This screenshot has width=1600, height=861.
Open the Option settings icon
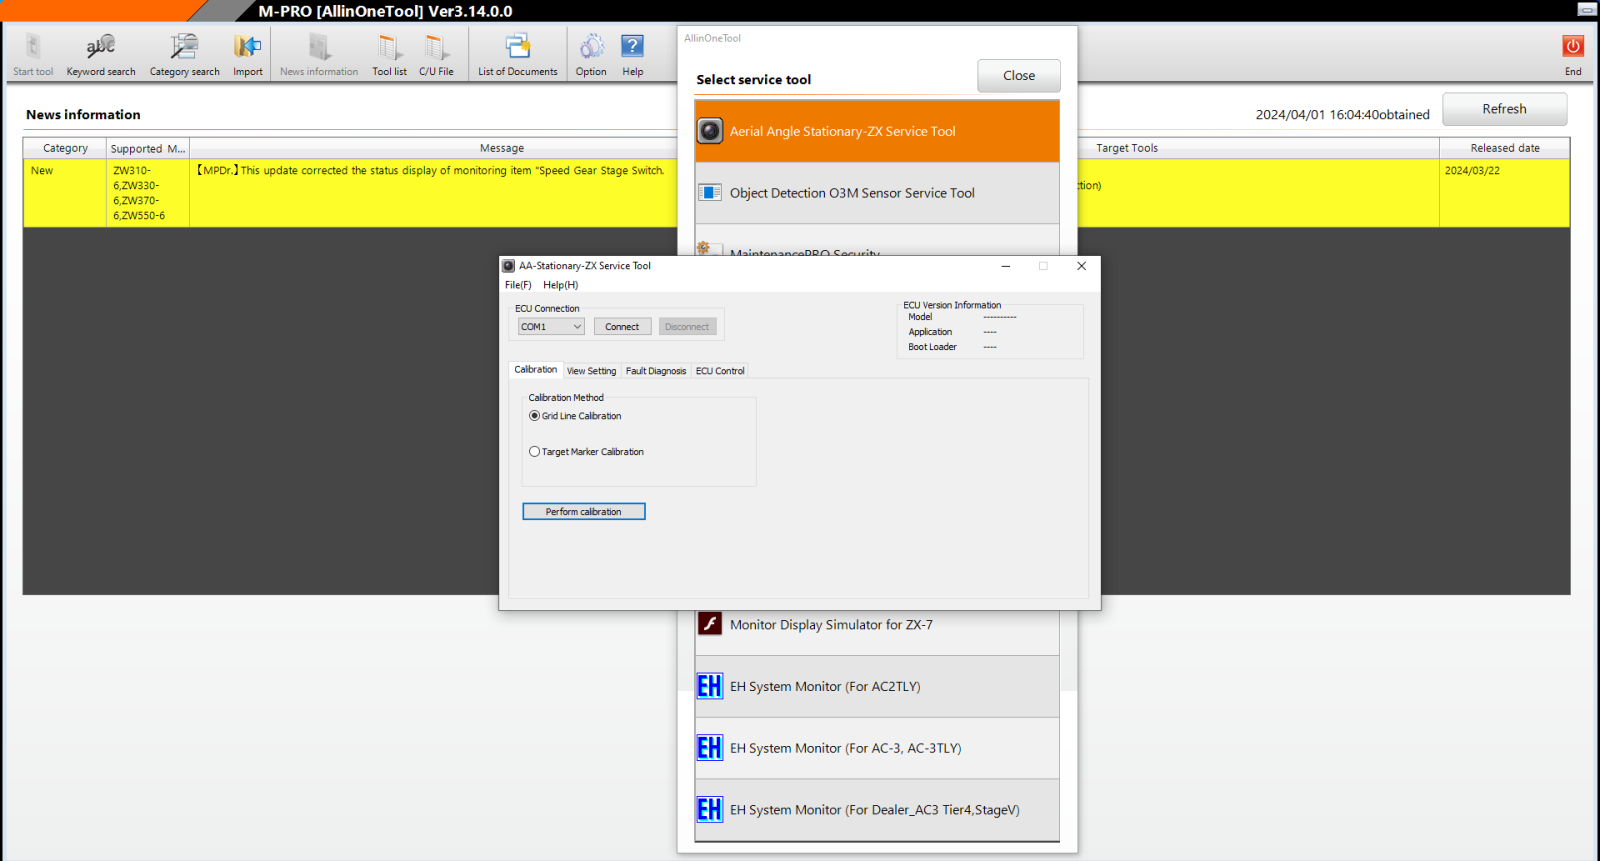(591, 54)
